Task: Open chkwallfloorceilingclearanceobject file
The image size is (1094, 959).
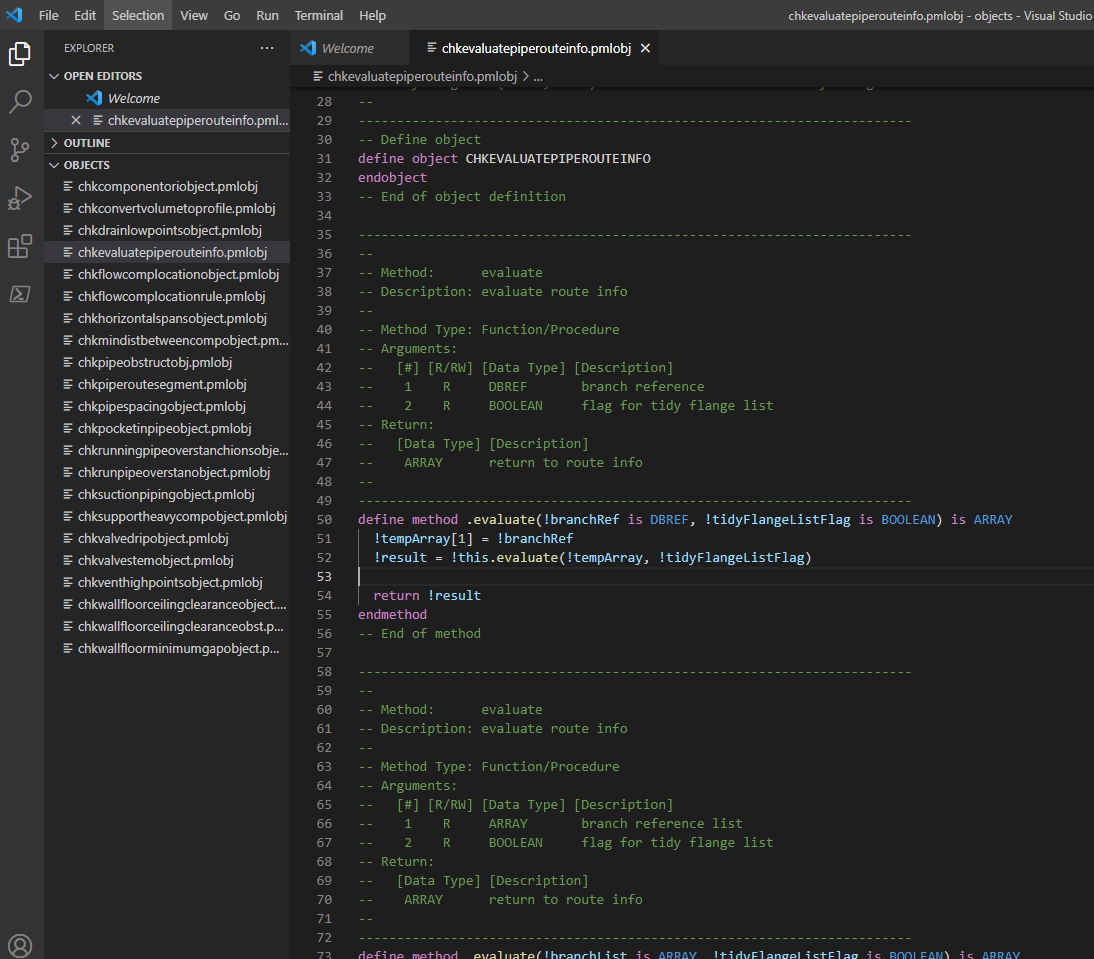Action: click(182, 604)
